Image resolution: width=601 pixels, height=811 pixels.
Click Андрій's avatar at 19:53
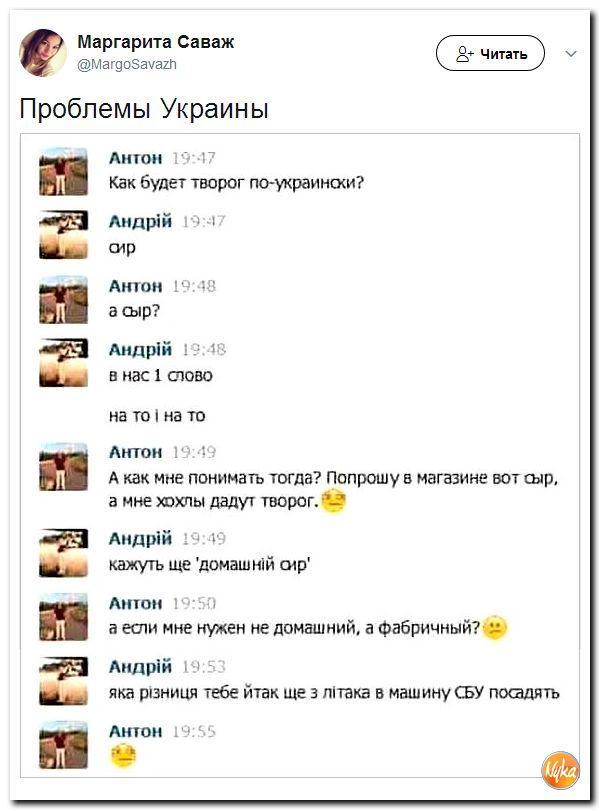click(64, 681)
